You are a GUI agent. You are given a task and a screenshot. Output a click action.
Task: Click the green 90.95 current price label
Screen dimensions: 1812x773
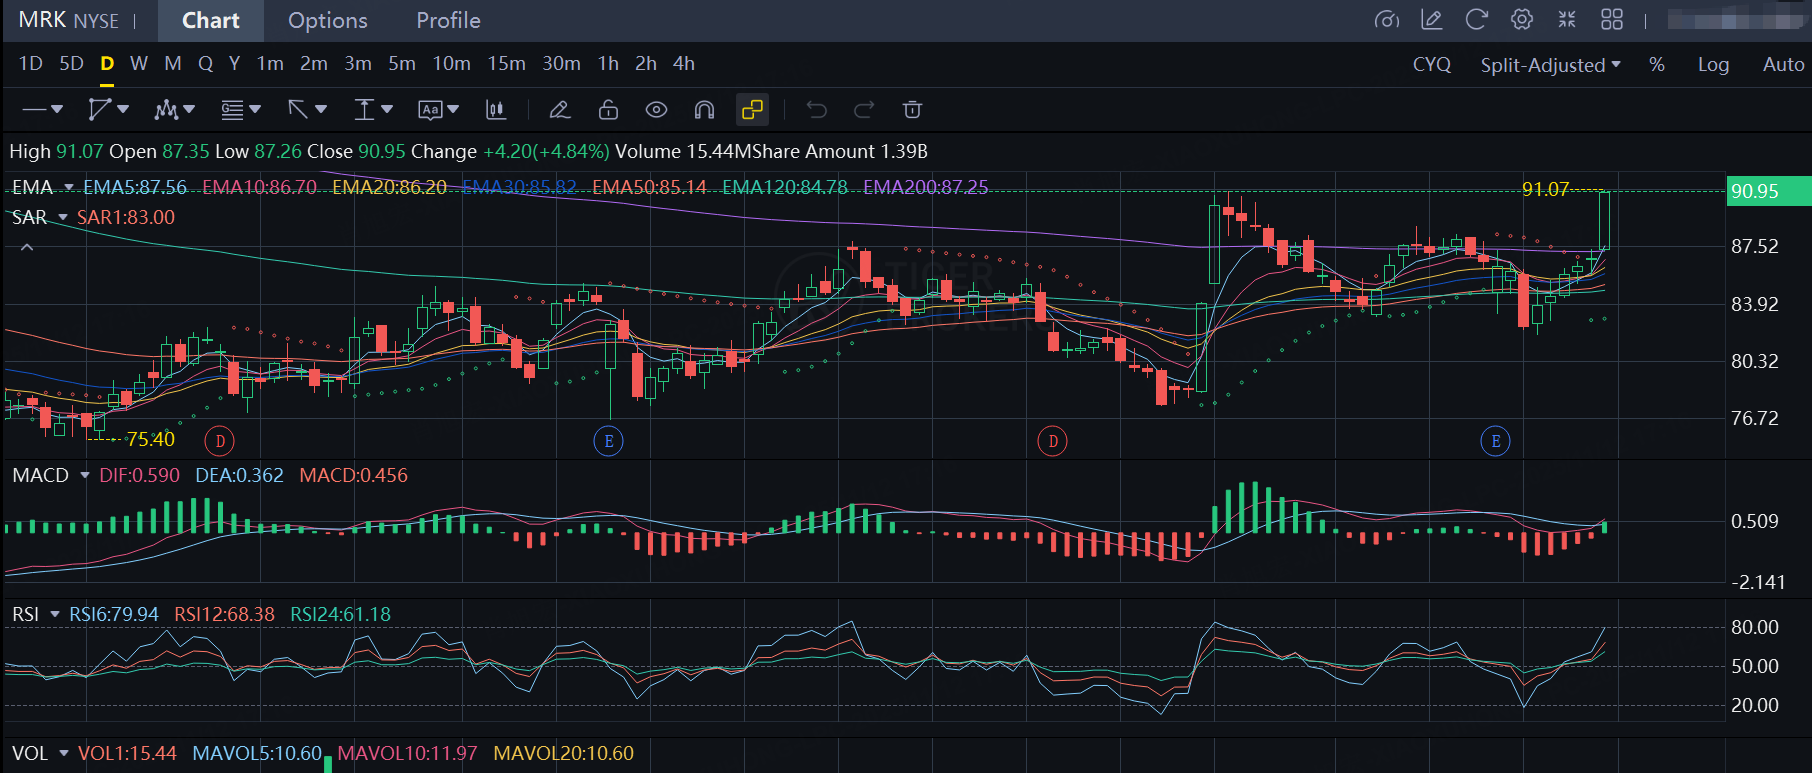point(1767,191)
